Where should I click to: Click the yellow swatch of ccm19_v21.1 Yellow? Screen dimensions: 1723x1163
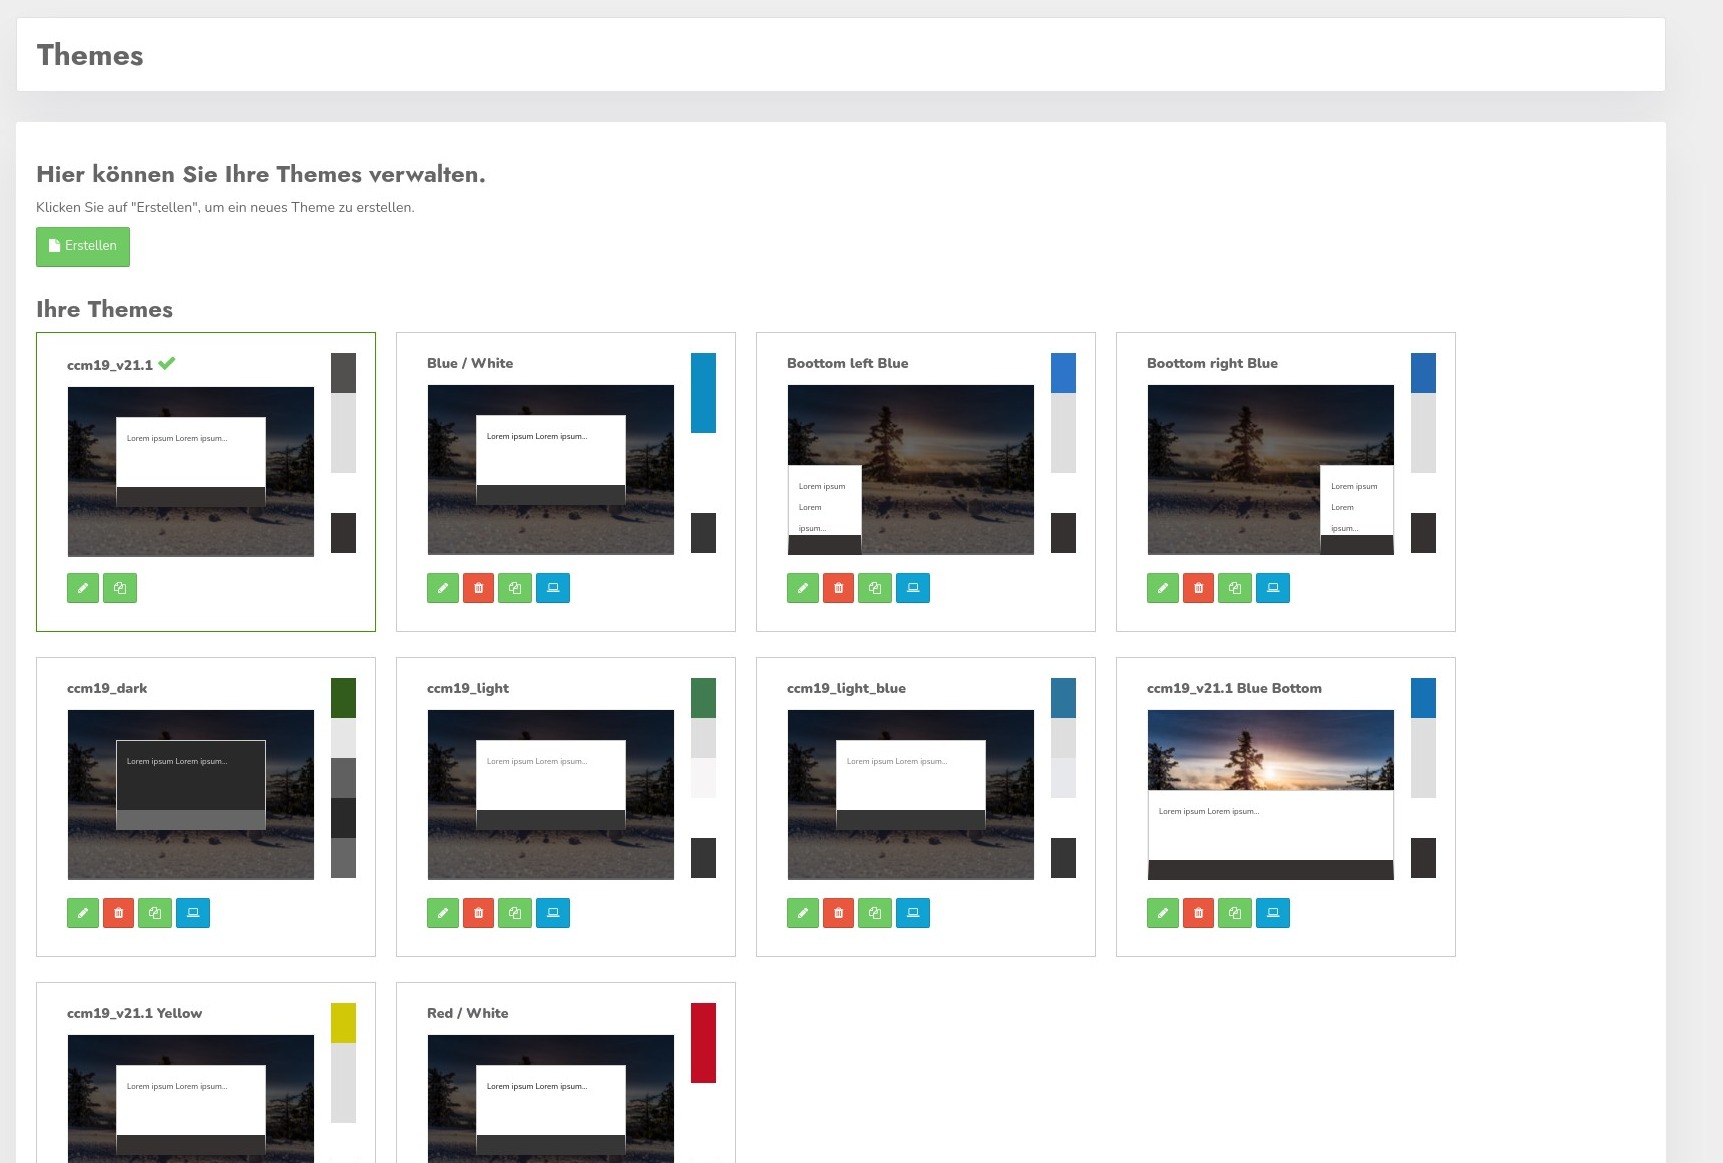[x=343, y=1023]
